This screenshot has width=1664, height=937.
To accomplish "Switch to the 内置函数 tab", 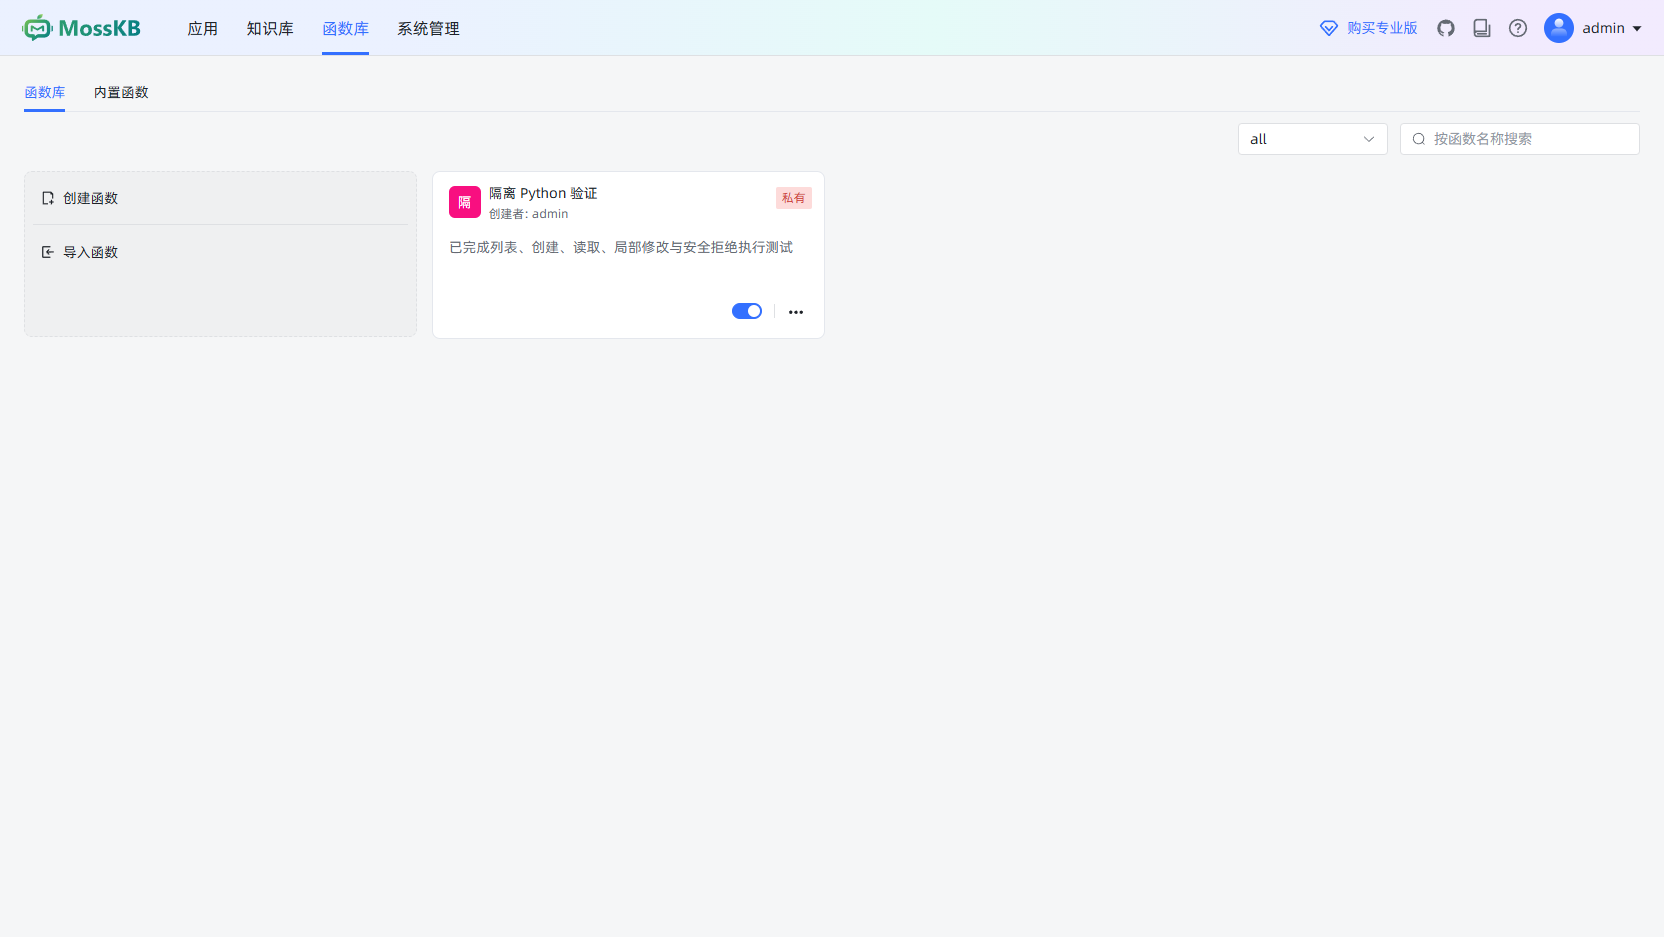I will pyautogui.click(x=121, y=92).
